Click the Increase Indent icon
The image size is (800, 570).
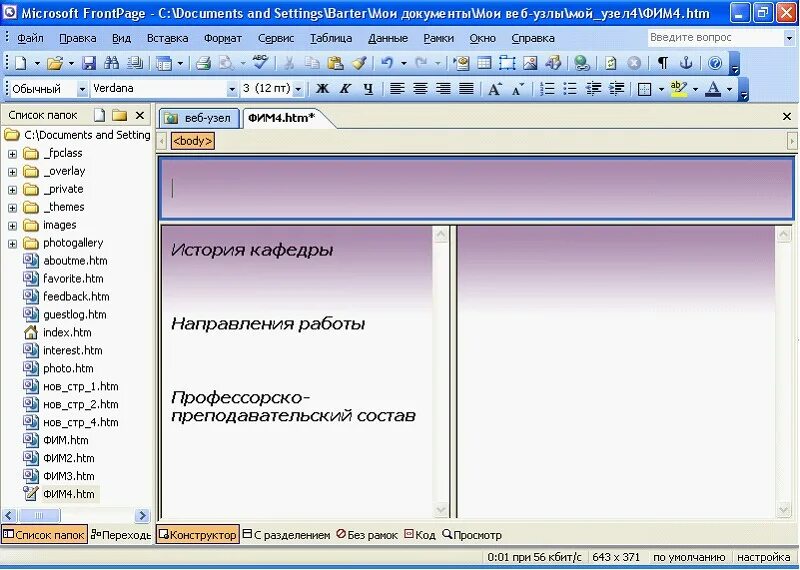click(616, 89)
